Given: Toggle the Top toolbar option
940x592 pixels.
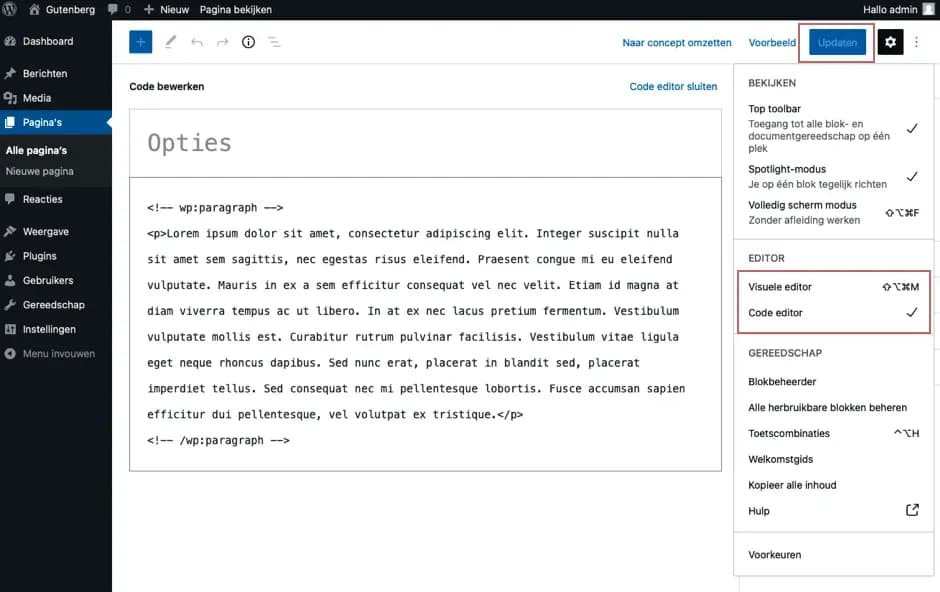Looking at the screenshot, I should point(833,128).
